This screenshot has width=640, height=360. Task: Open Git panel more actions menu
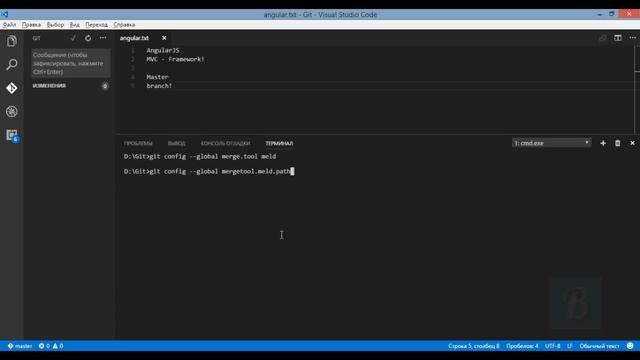pyautogui.click(x=103, y=38)
